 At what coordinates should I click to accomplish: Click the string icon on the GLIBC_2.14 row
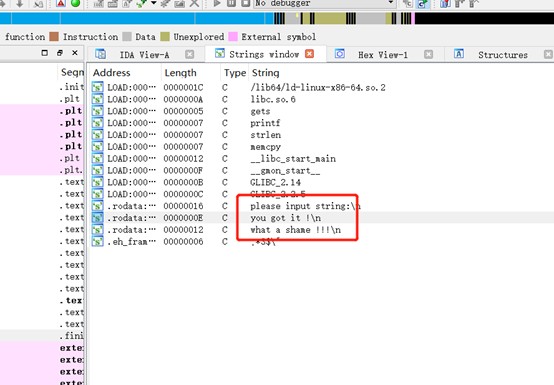click(98, 182)
